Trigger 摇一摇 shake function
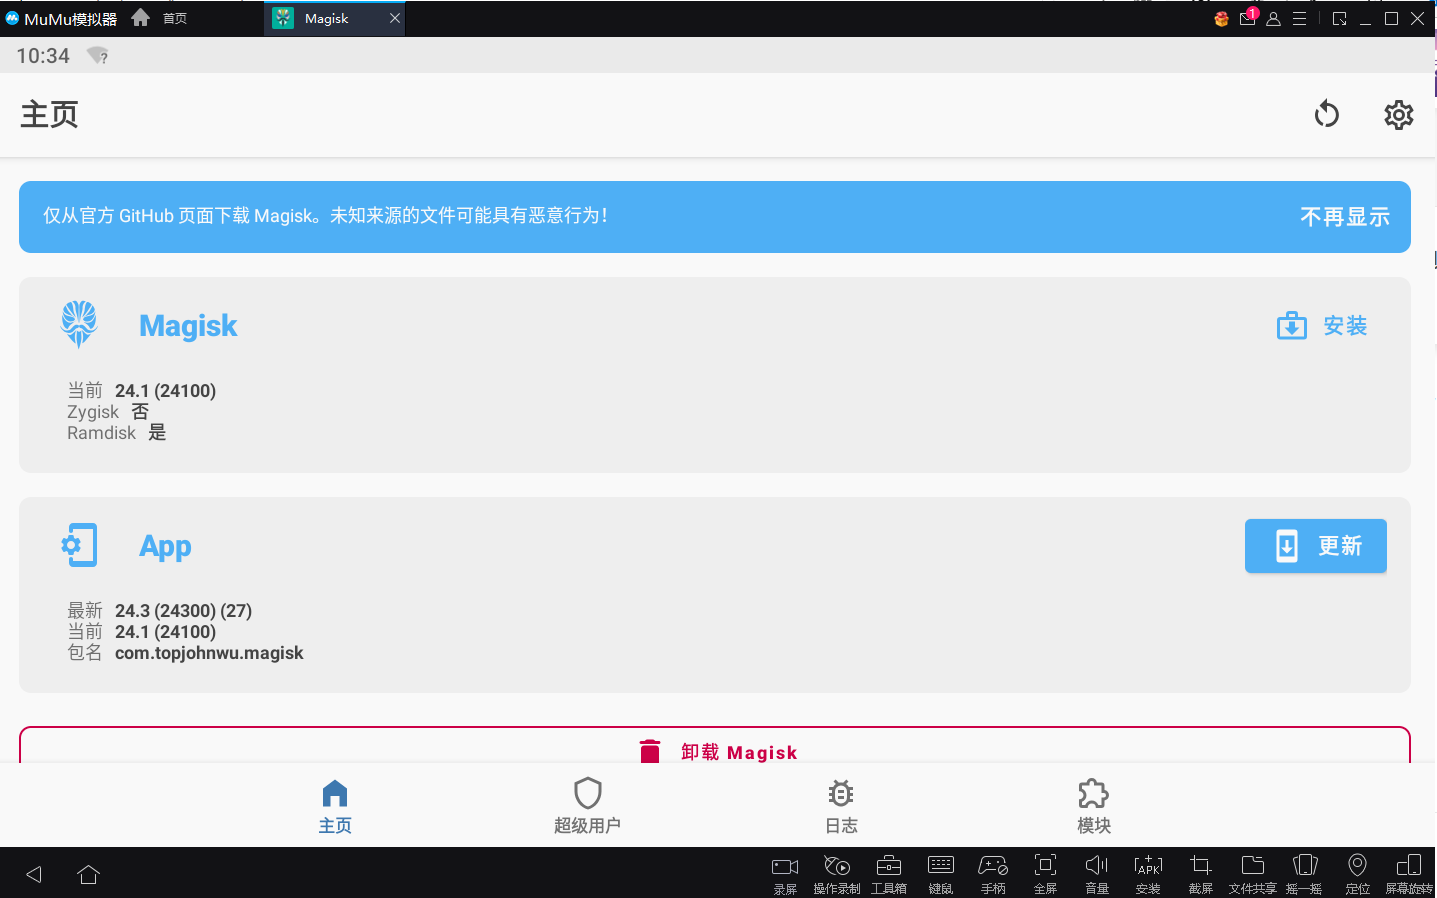Screen dimensions: 1437x898 [x=1305, y=874]
